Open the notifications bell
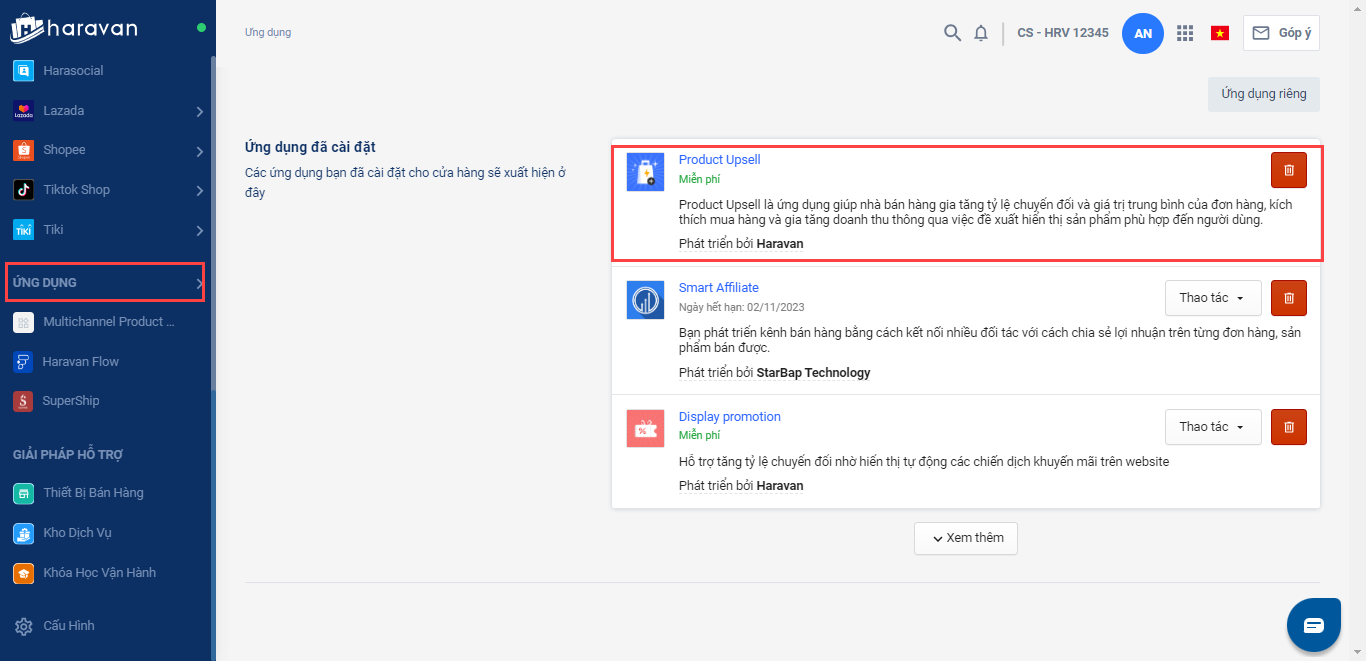The width and height of the screenshot is (1366, 661). (x=981, y=33)
